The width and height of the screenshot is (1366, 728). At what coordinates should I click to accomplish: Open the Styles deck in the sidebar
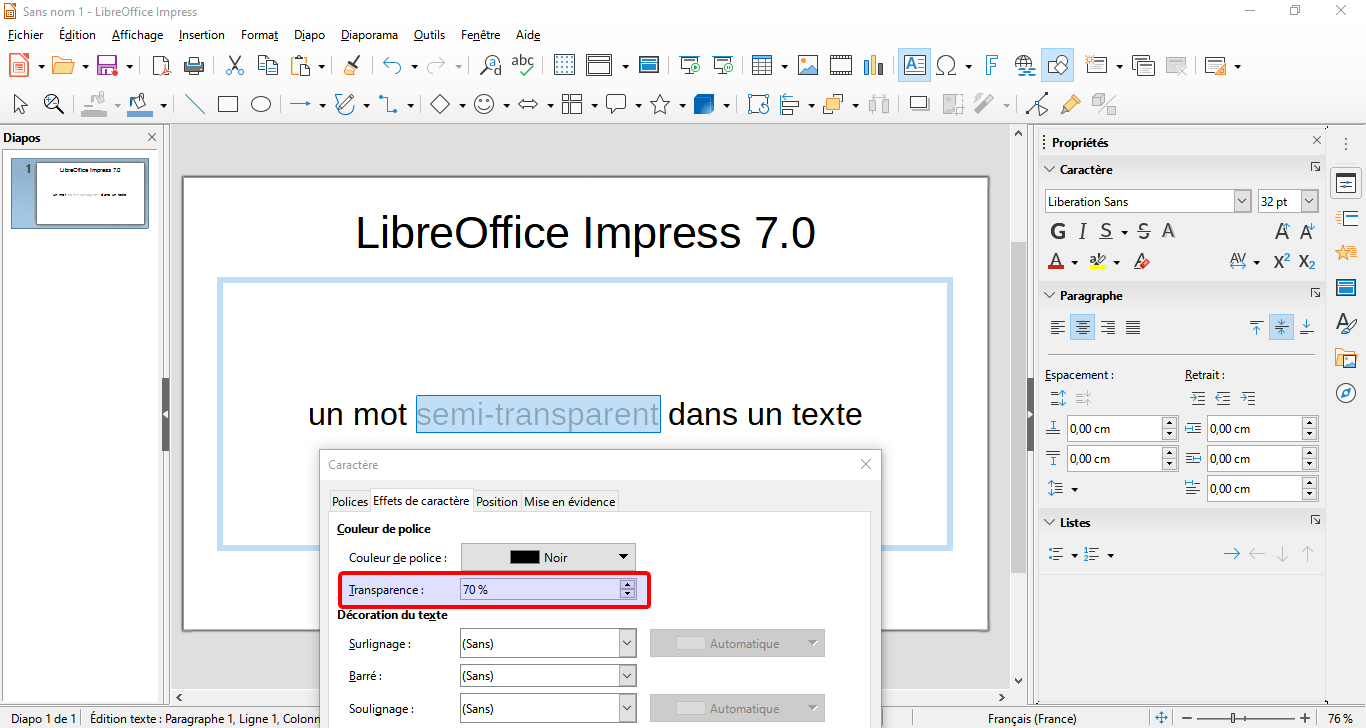(x=1346, y=323)
